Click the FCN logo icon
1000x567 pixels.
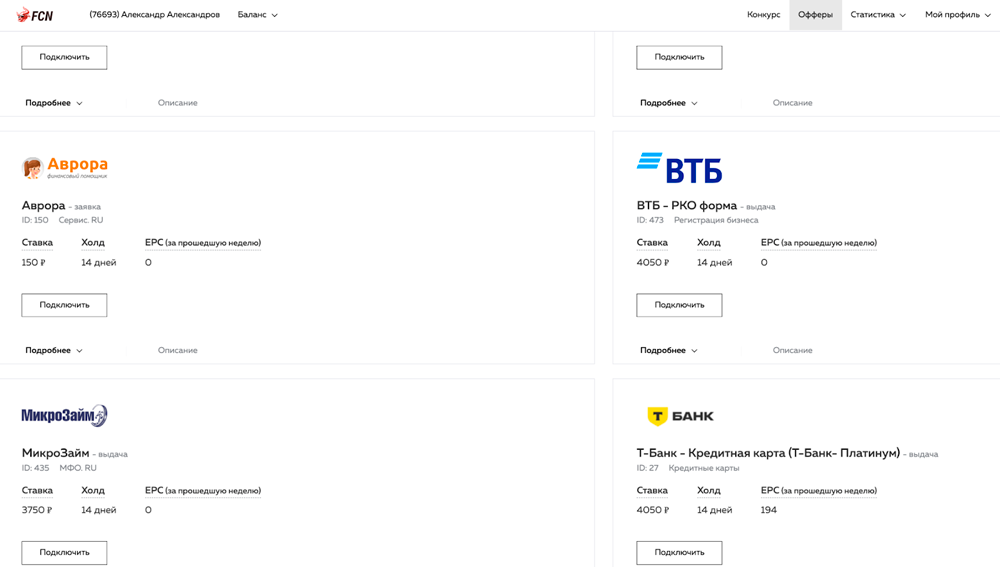[34, 15]
